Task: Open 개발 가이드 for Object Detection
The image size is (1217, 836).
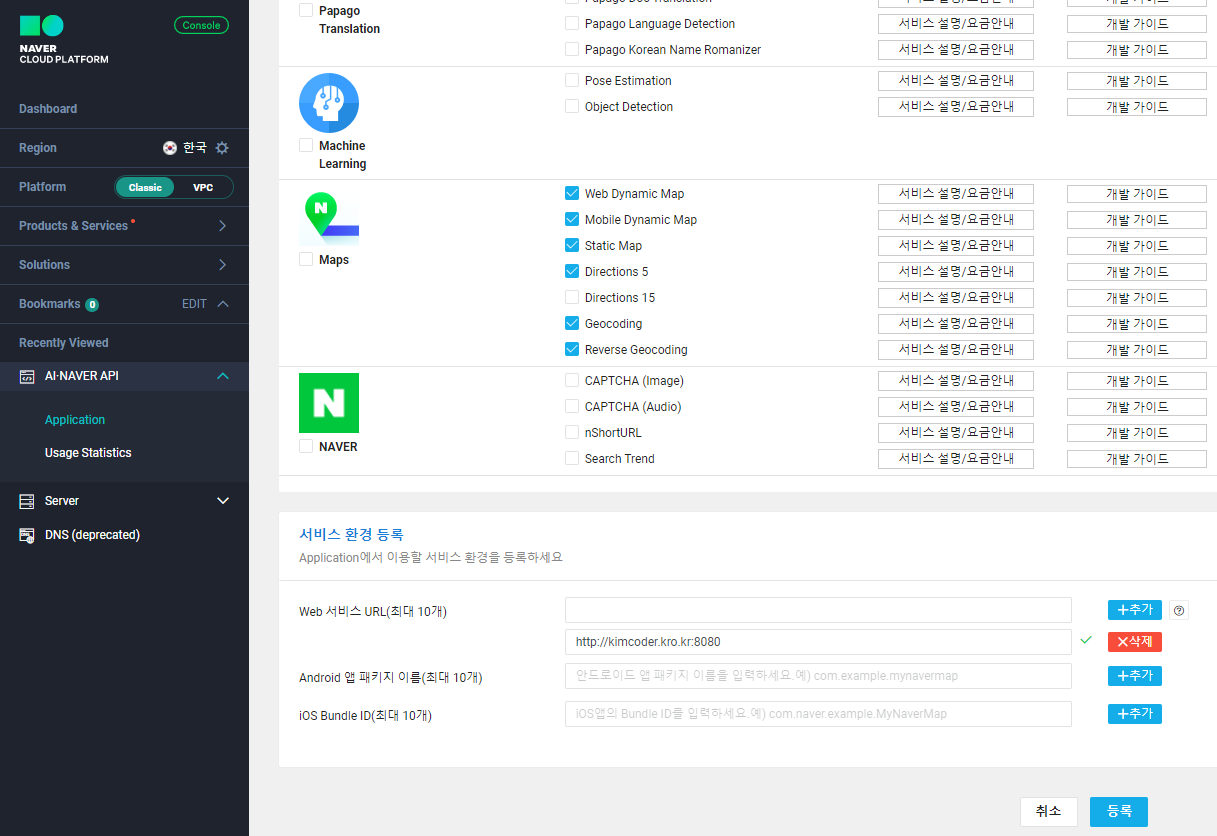Action: [x=1137, y=107]
